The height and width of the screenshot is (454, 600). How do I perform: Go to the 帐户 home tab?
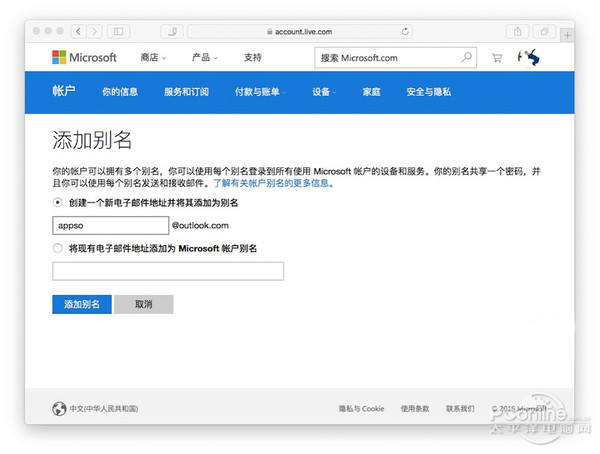tap(64, 91)
